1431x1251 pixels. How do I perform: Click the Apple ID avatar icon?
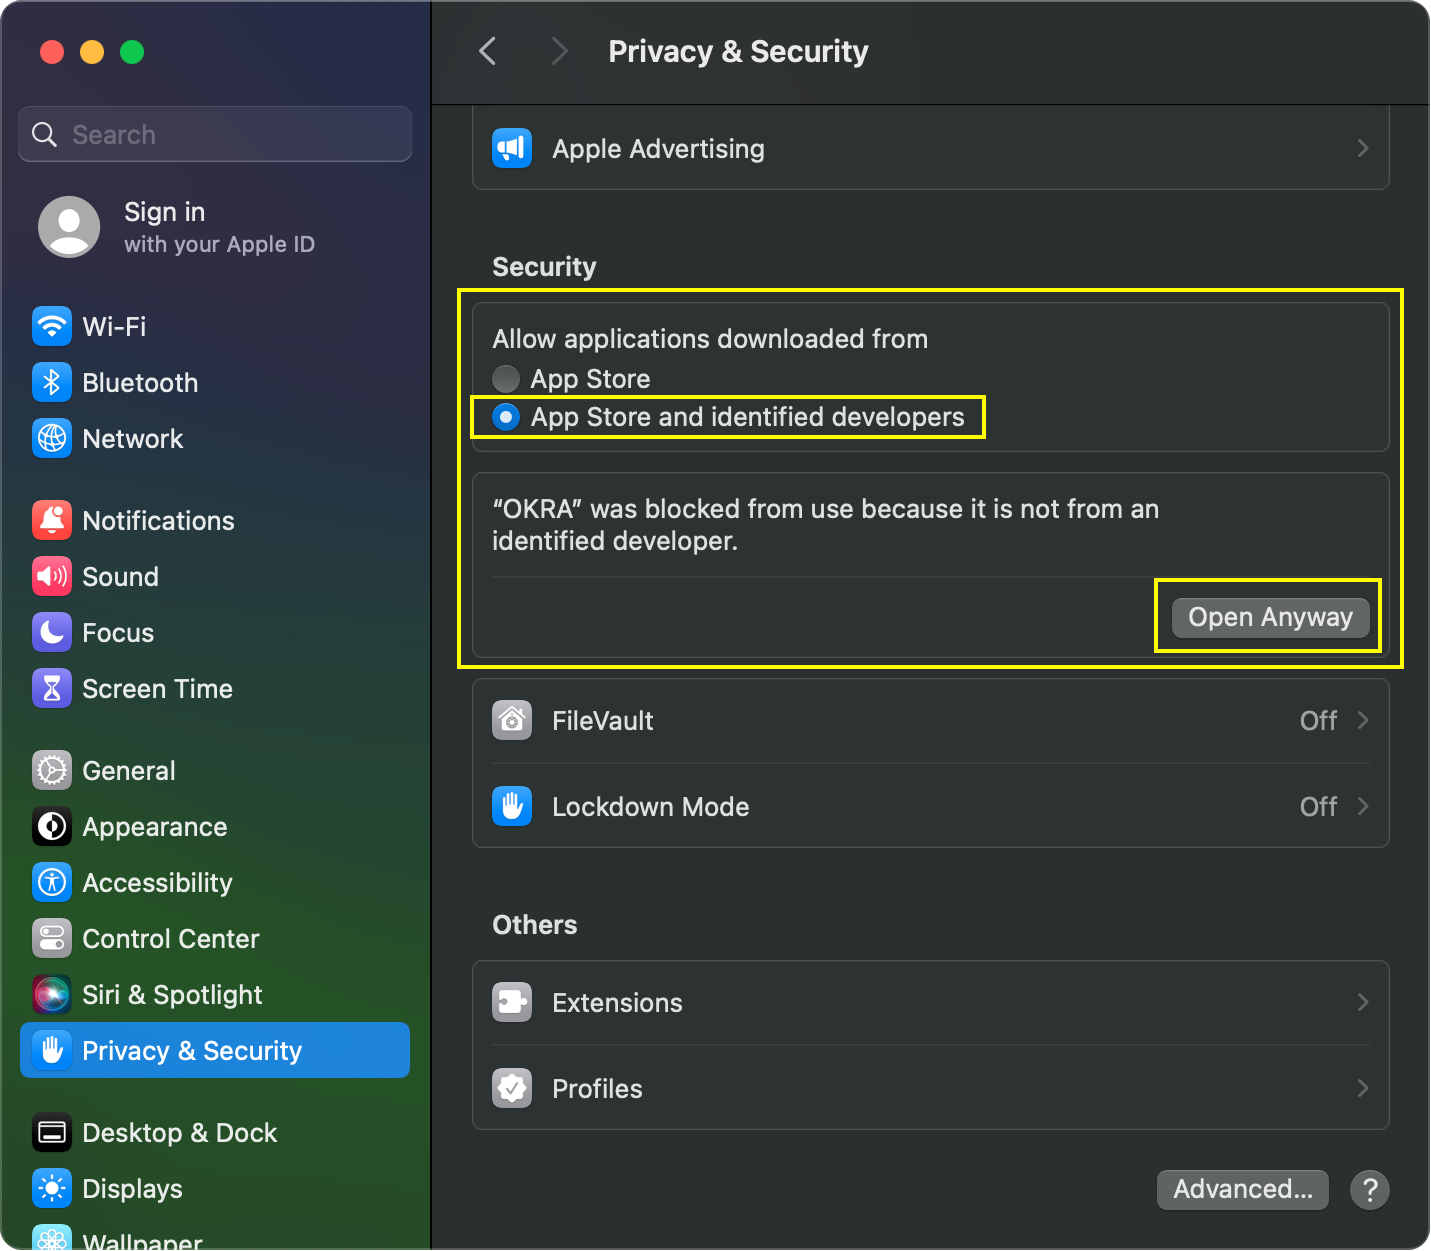click(69, 227)
